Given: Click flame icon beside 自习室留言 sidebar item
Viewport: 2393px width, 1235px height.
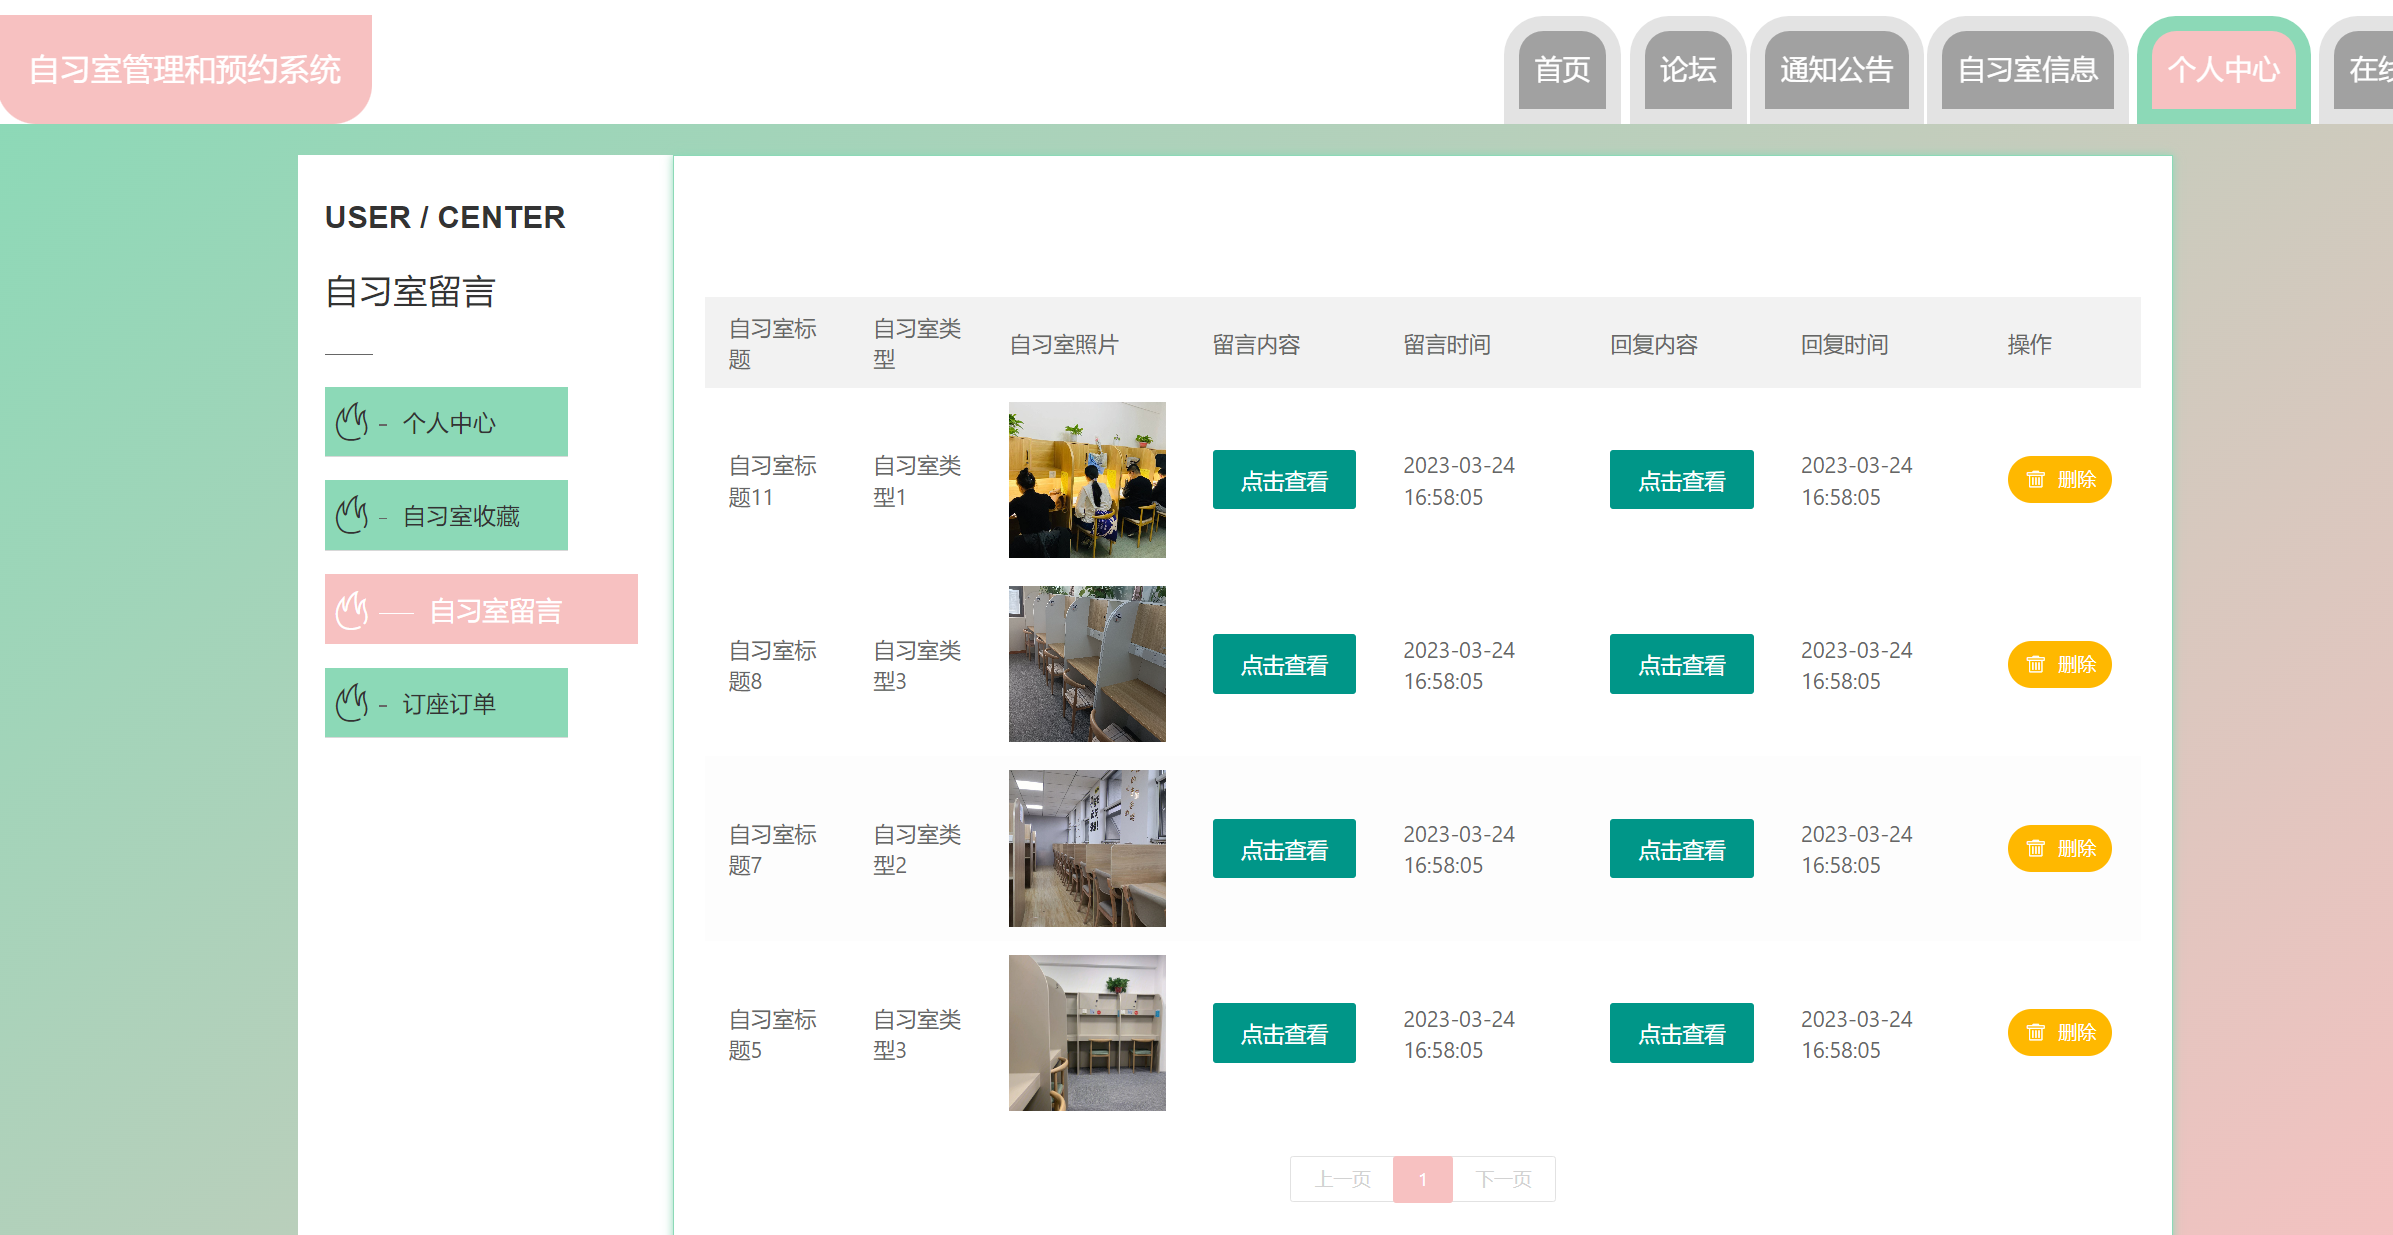Looking at the screenshot, I should pyautogui.click(x=352, y=610).
